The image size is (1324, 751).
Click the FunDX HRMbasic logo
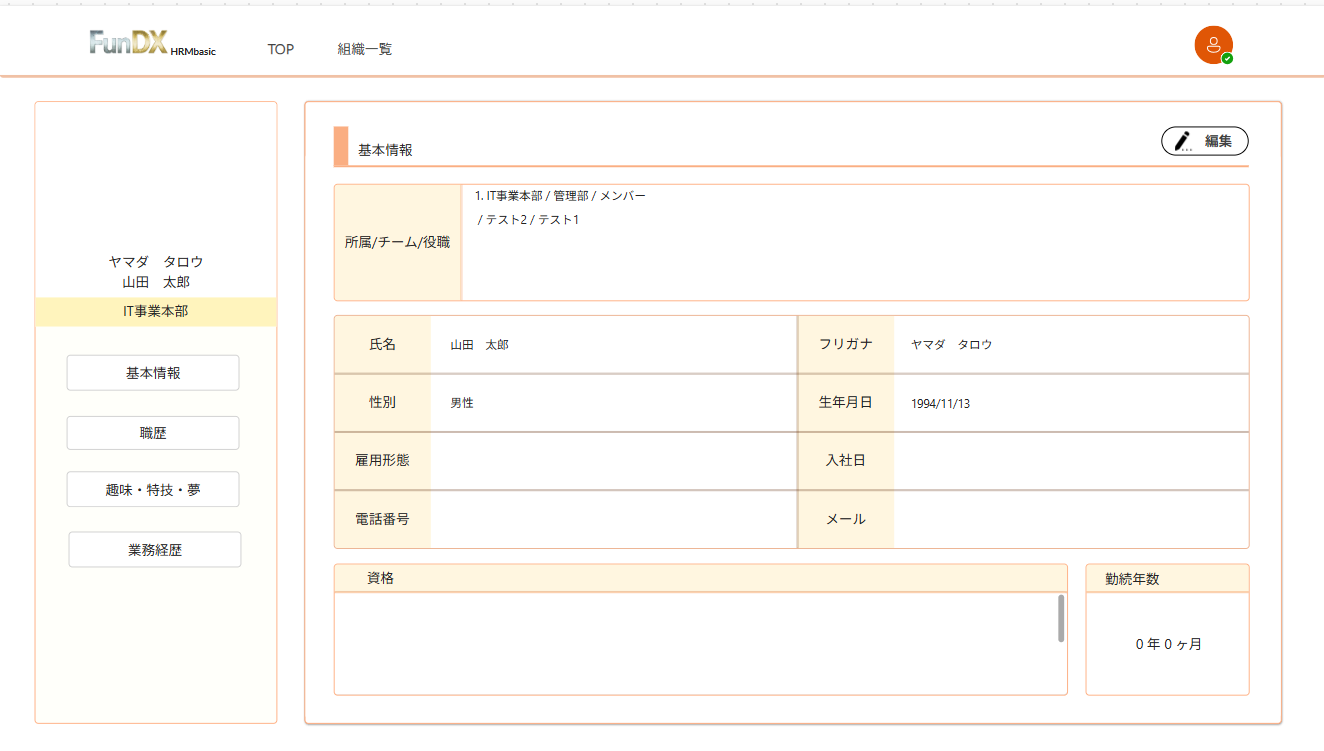(x=152, y=44)
